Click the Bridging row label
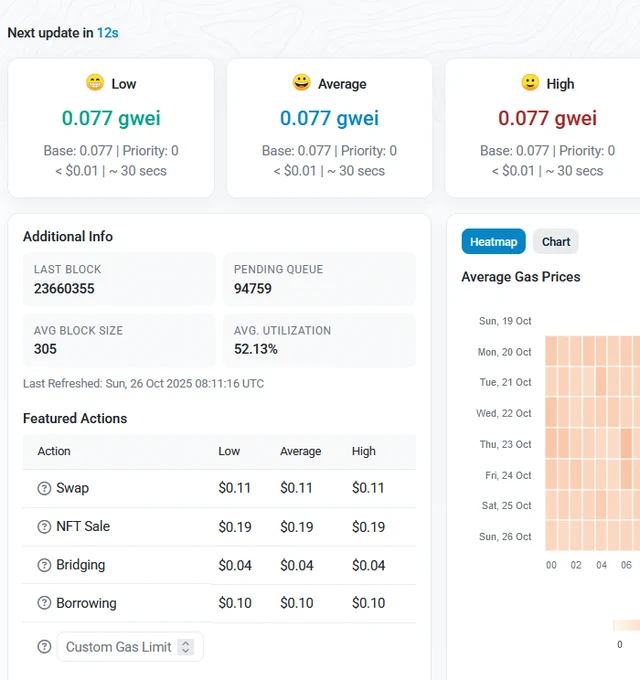 (x=81, y=565)
